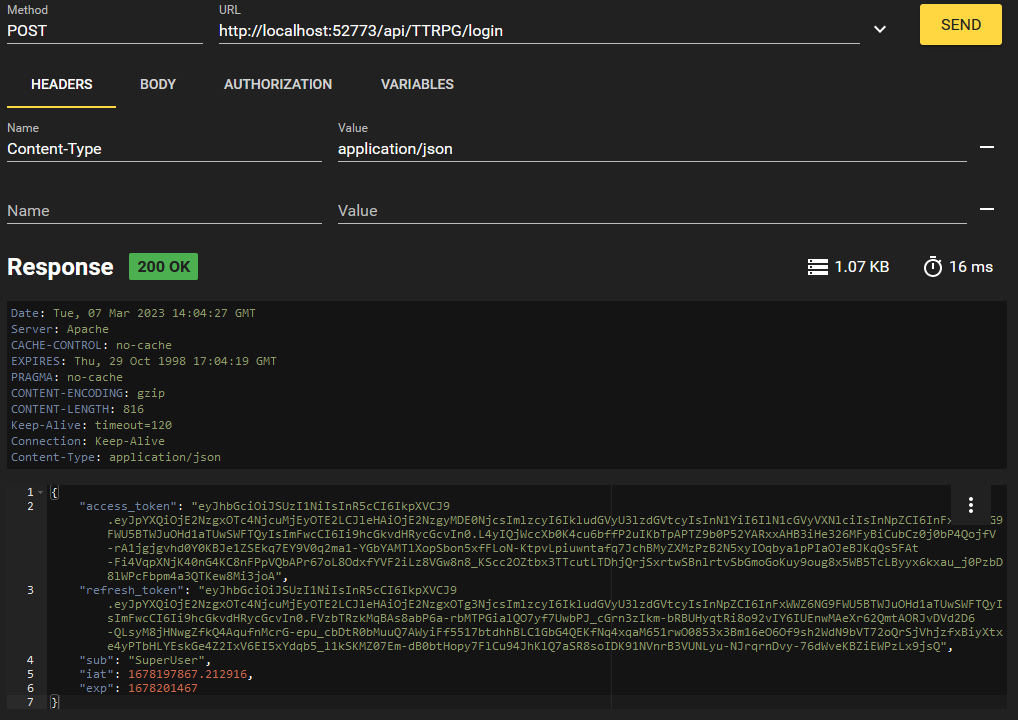This screenshot has width=1018, height=720.
Task: Open the AUTHORIZATION tab
Action: (278, 85)
